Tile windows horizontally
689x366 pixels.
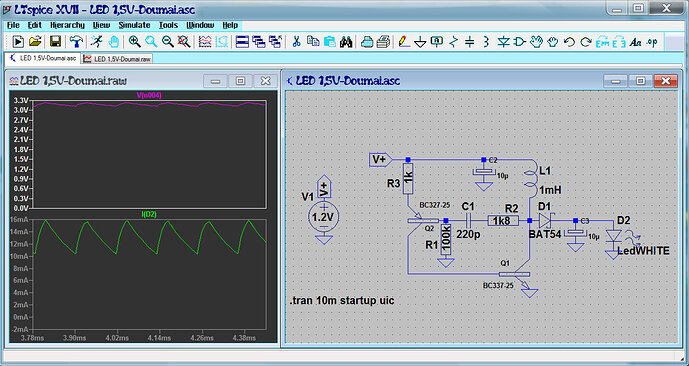tap(242, 42)
